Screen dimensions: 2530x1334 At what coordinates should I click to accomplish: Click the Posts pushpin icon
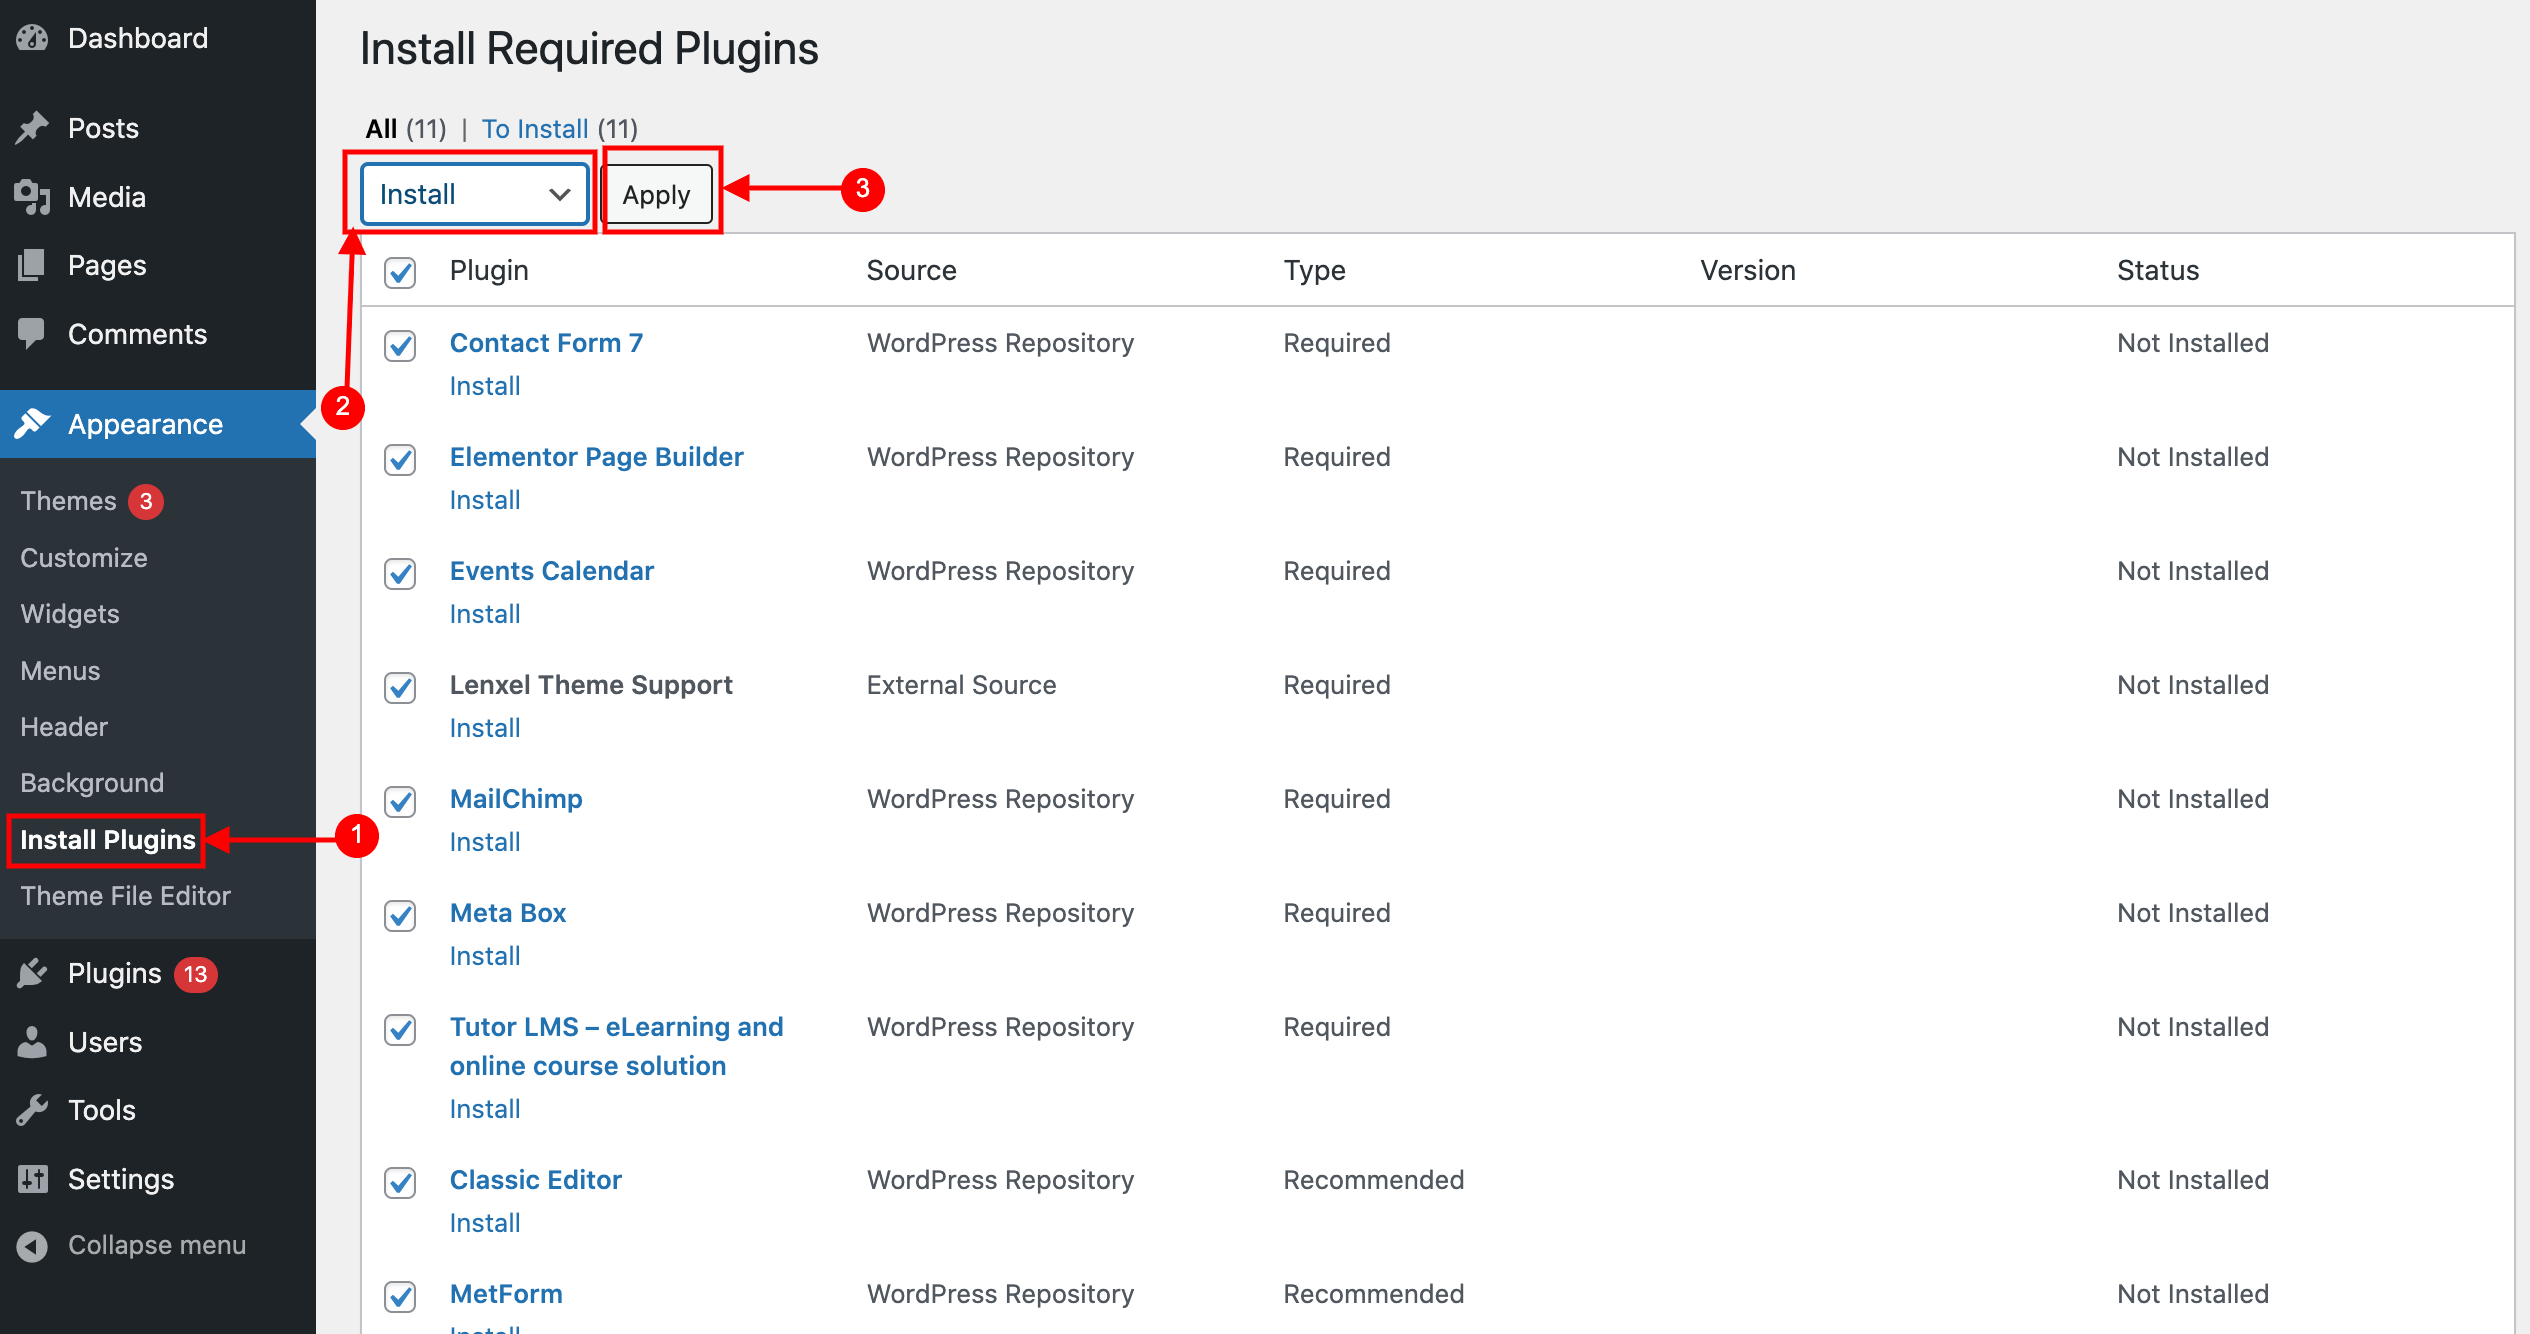(x=32, y=128)
